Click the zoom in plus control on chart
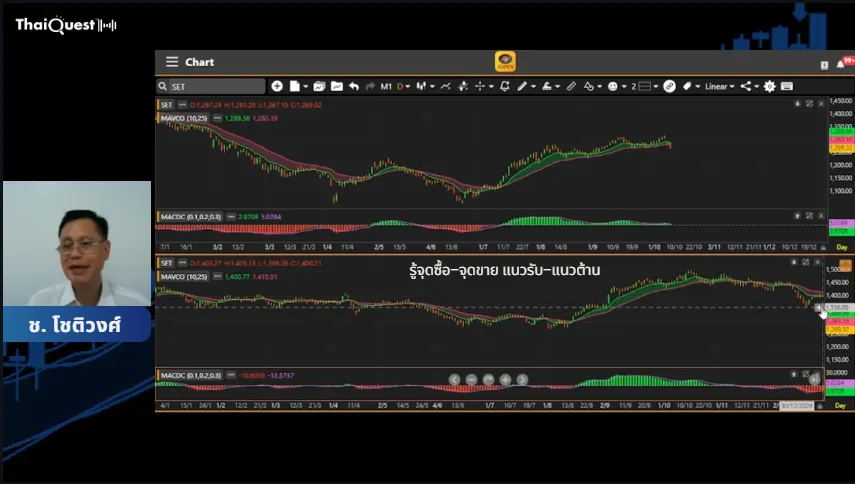 coord(506,379)
